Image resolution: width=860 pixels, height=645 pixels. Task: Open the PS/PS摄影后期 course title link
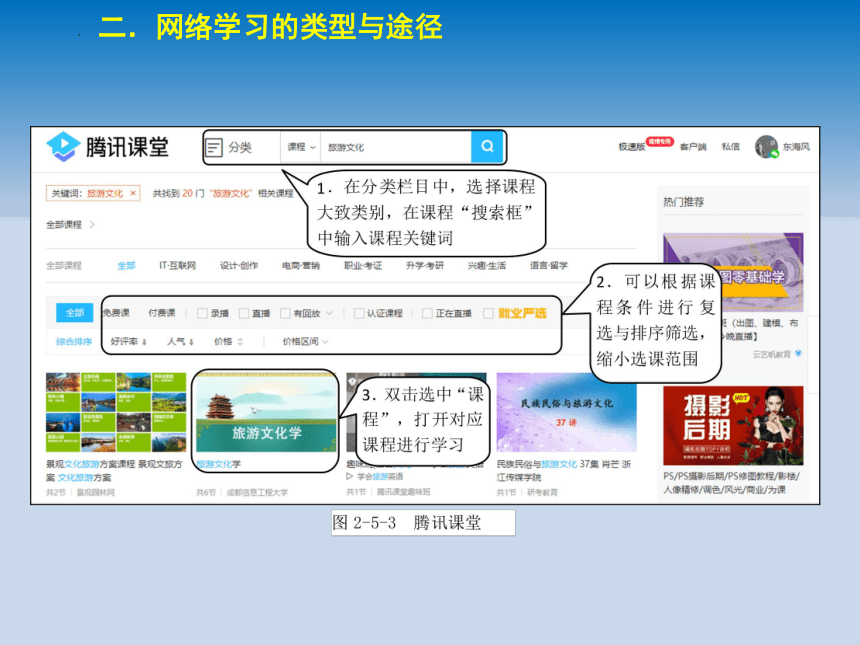pyautogui.click(x=732, y=483)
